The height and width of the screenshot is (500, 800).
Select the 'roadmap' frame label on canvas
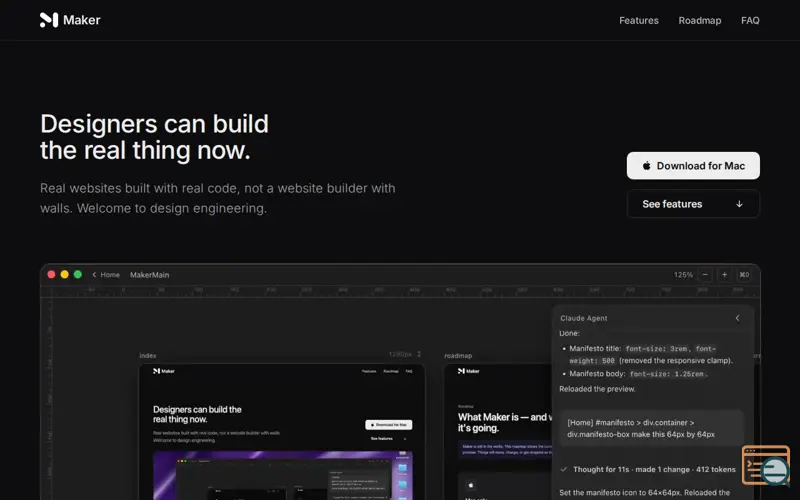(x=458, y=356)
